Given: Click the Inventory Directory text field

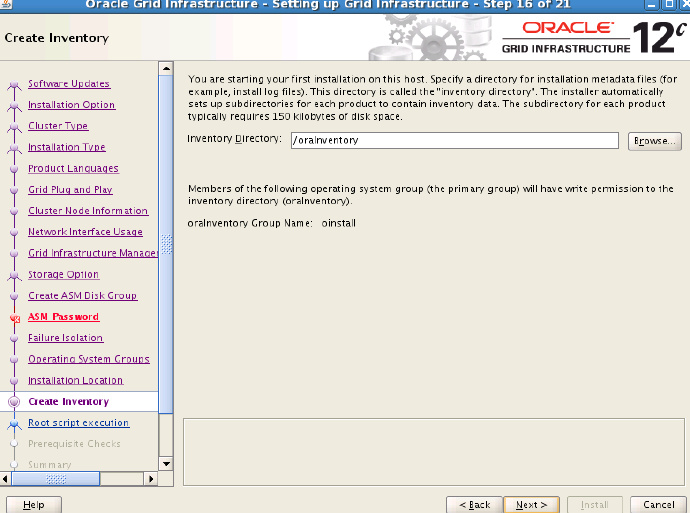Looking at the screenshot, I should click(x=455, y=141).
